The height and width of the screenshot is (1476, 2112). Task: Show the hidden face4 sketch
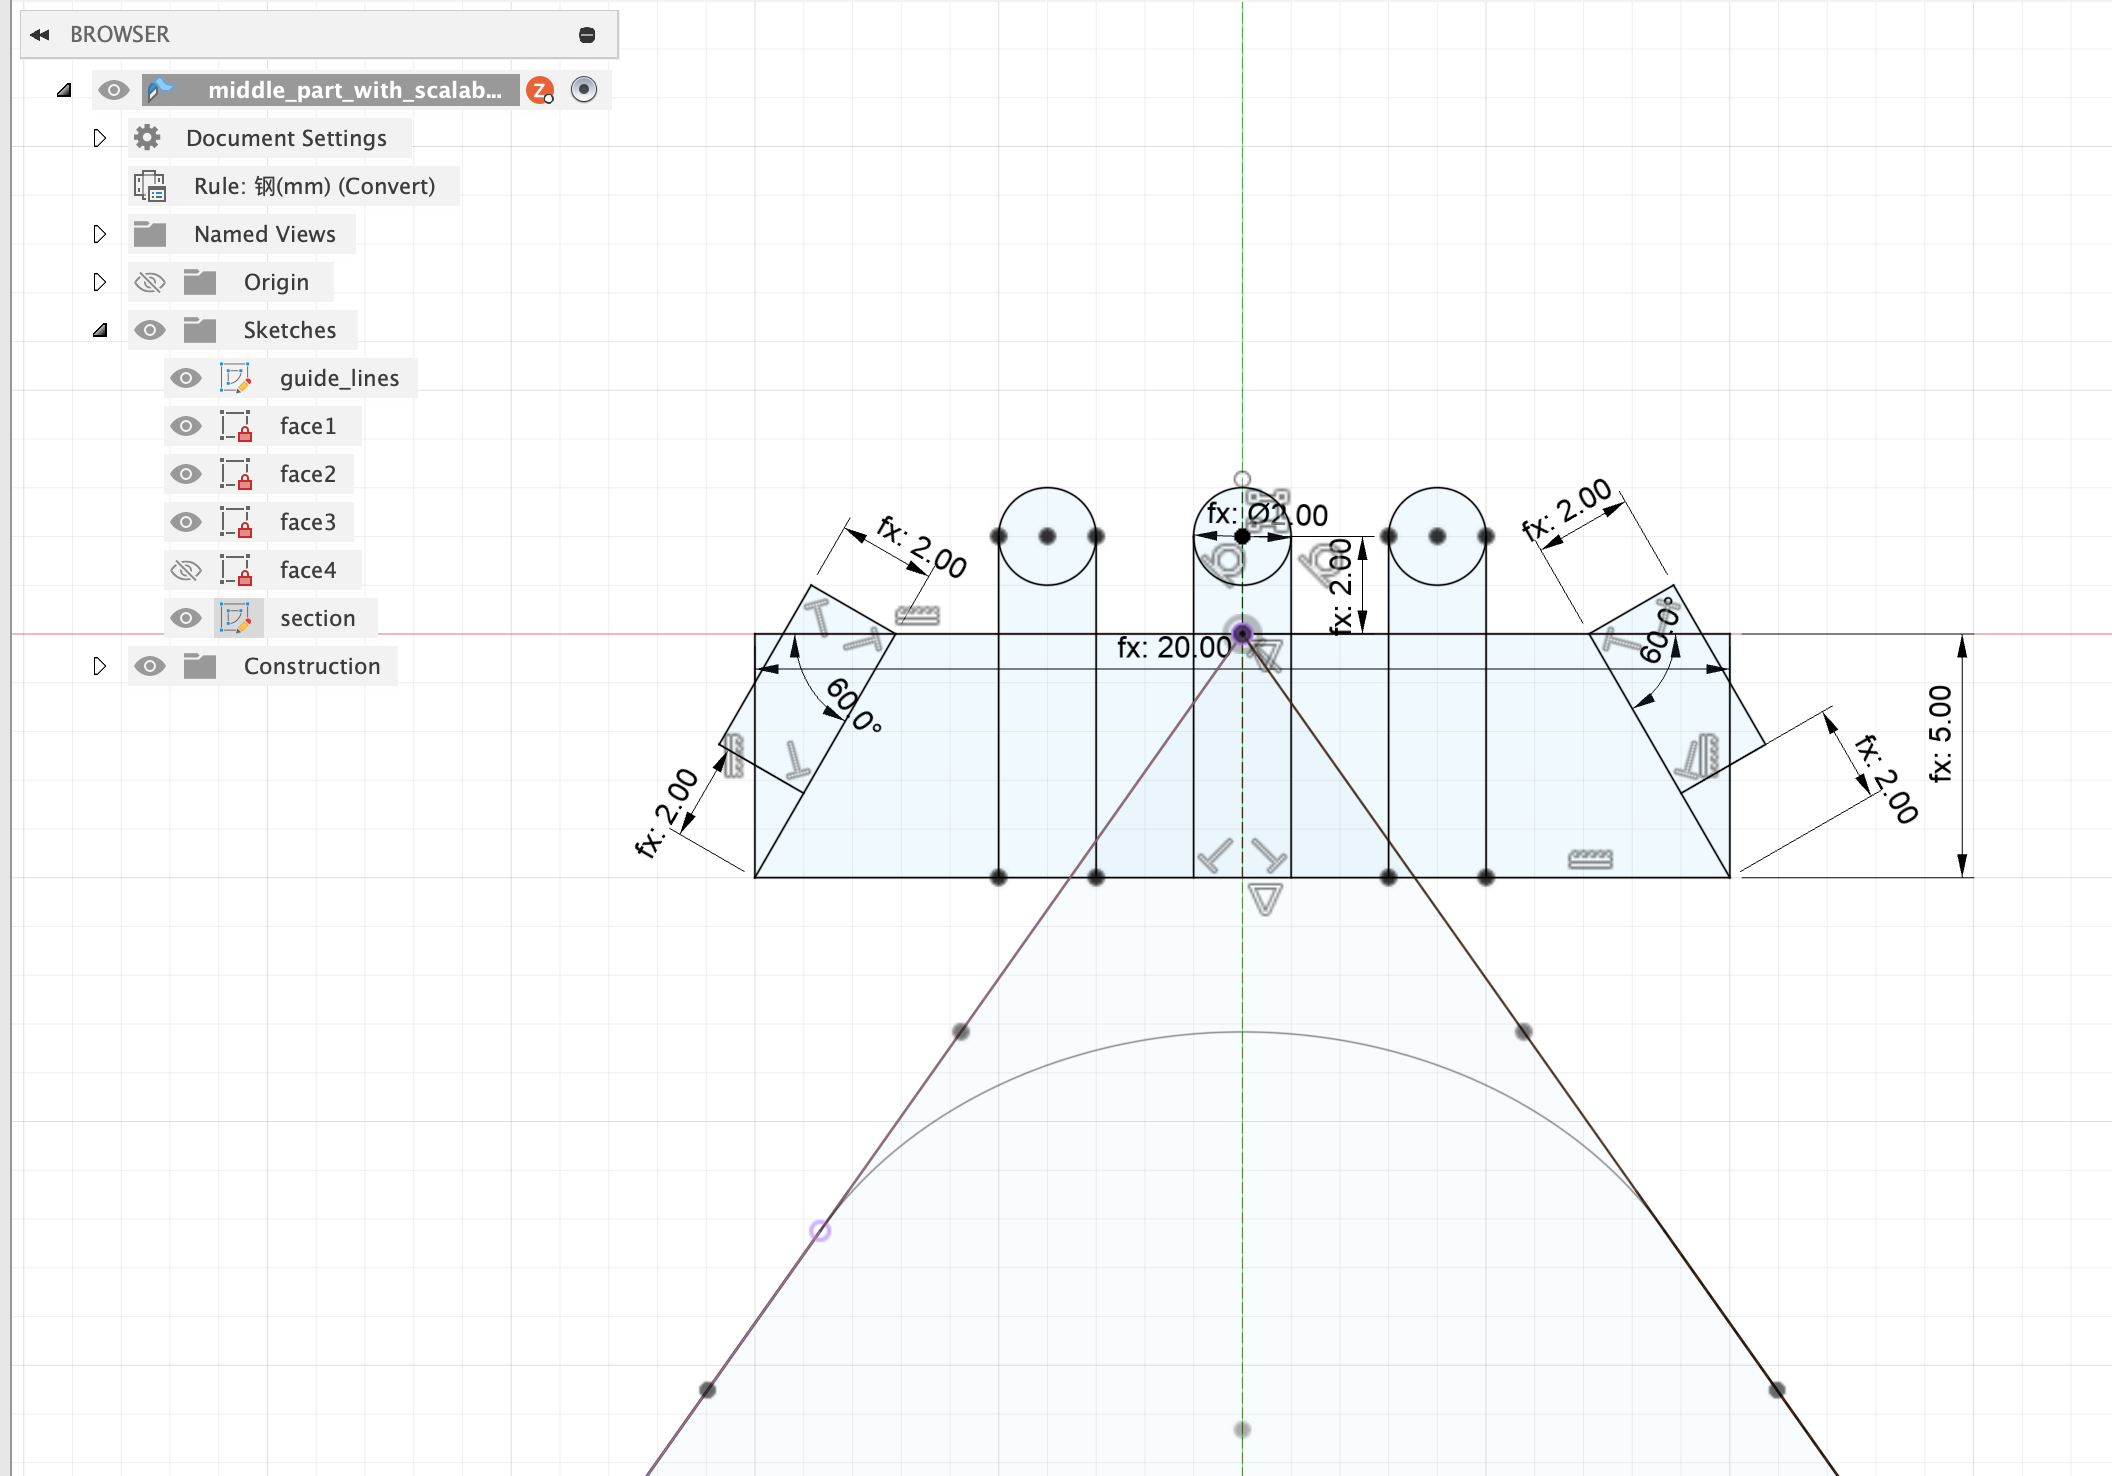pos(185,570)
